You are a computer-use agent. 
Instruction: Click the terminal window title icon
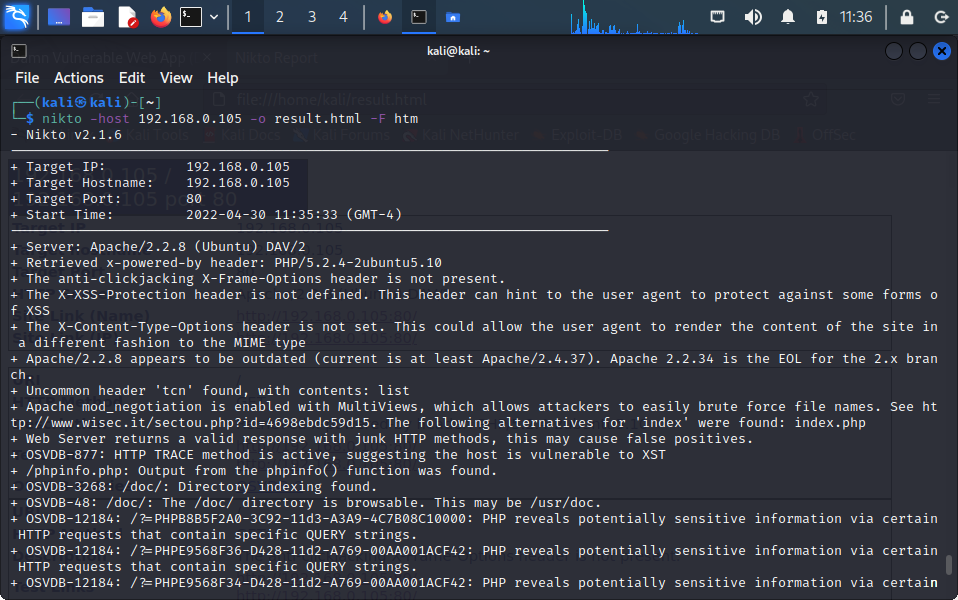(19, 51)
